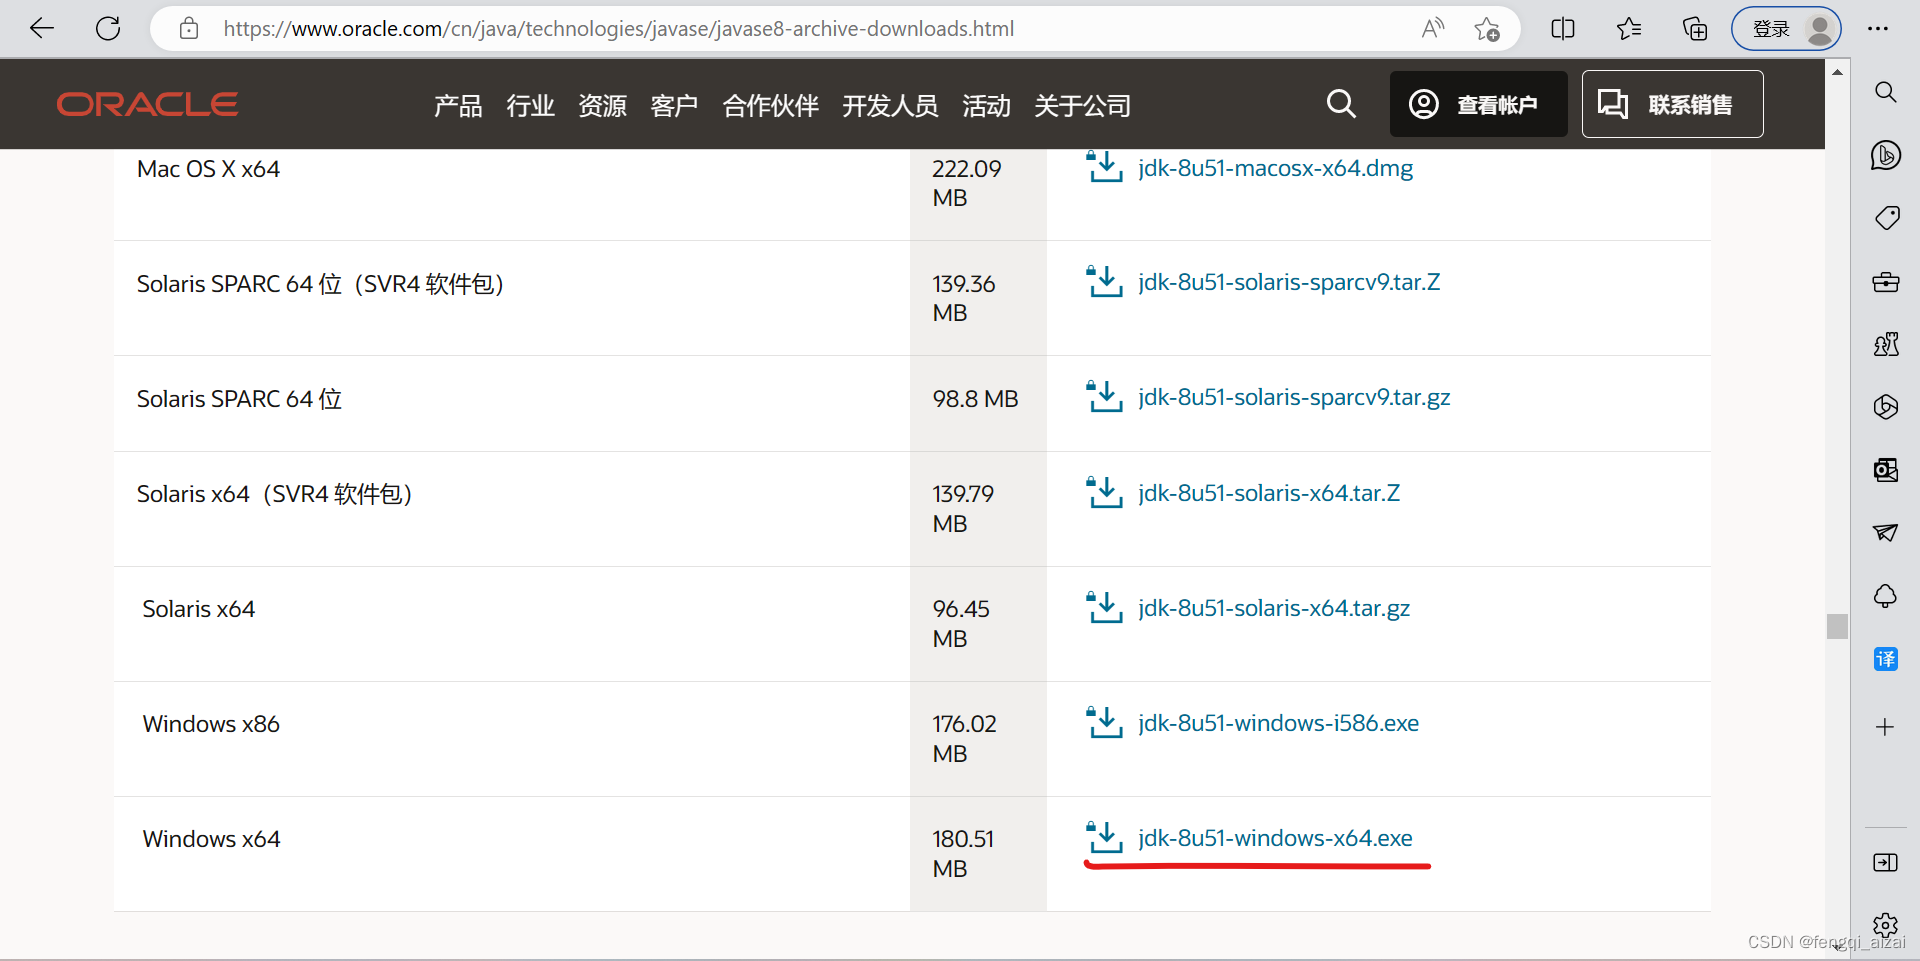Viewport: 1920px width, 961px height.
Task: Click download icon beside solaris-sparcv9.tar.Z
Action: tap(1104, 281)
